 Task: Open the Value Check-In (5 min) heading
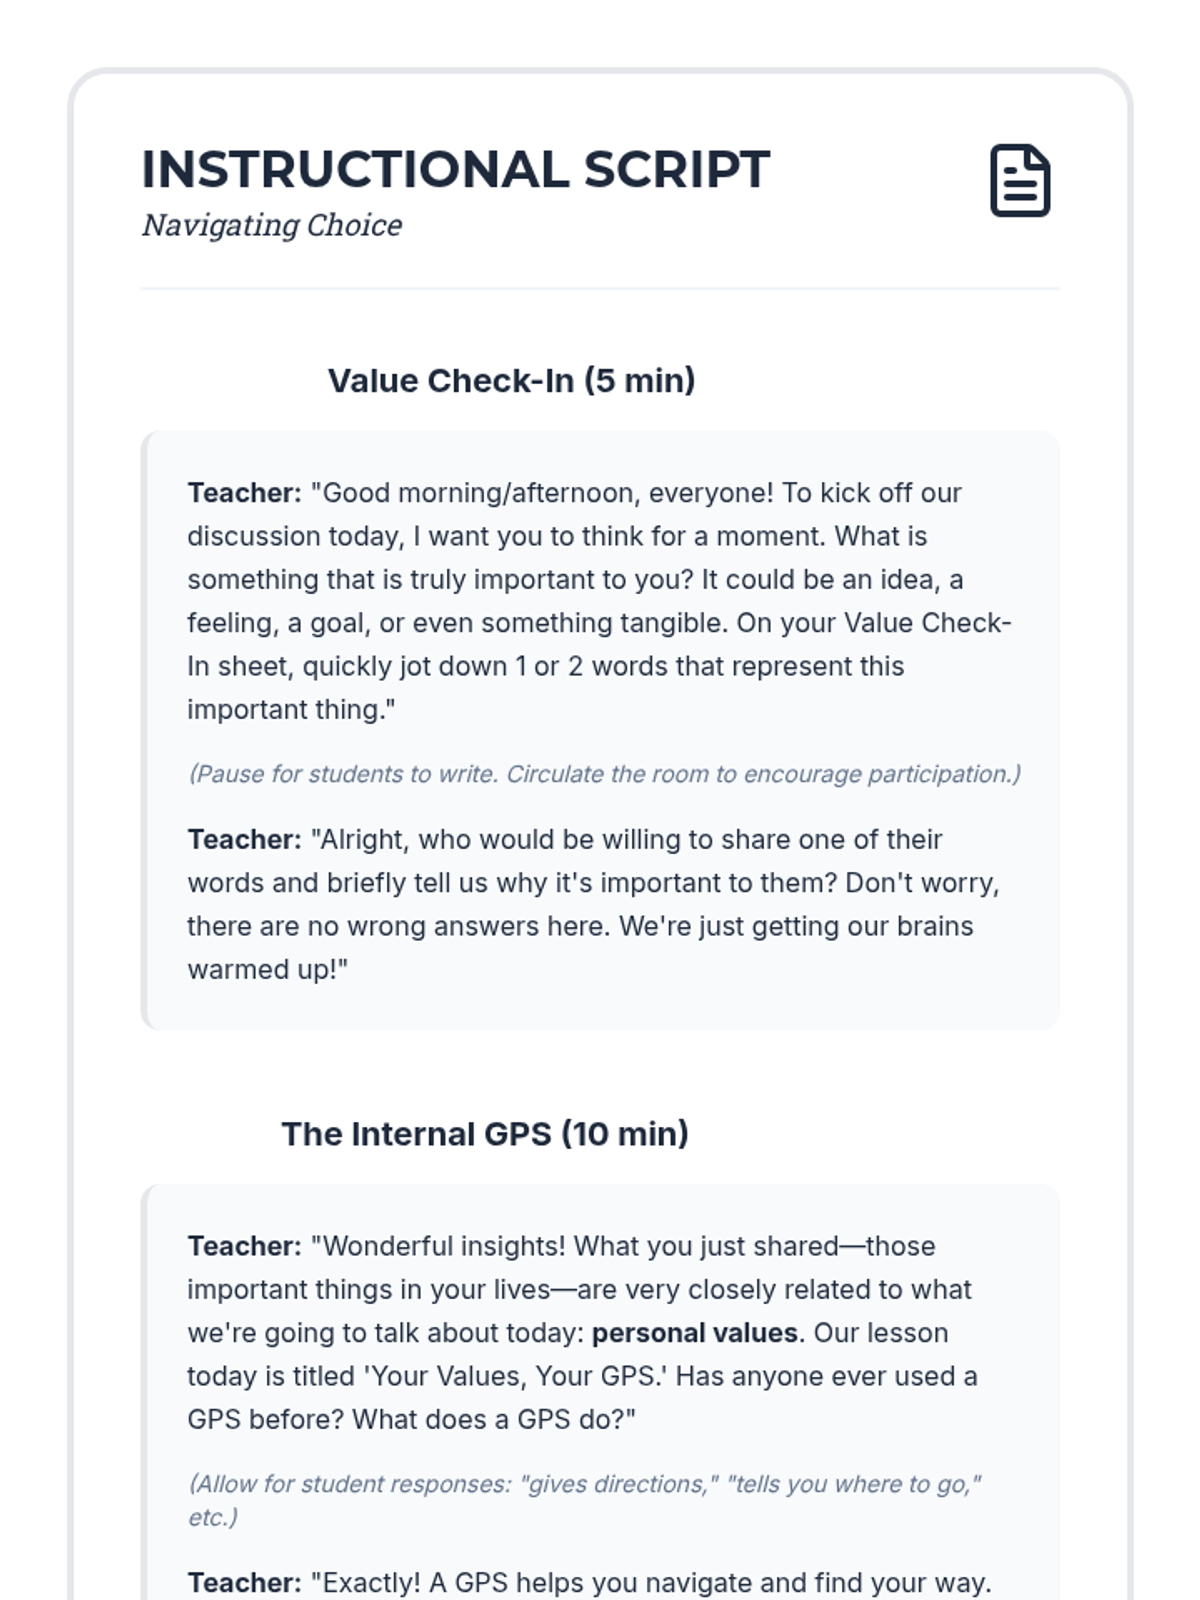click(x=511, y=381)
